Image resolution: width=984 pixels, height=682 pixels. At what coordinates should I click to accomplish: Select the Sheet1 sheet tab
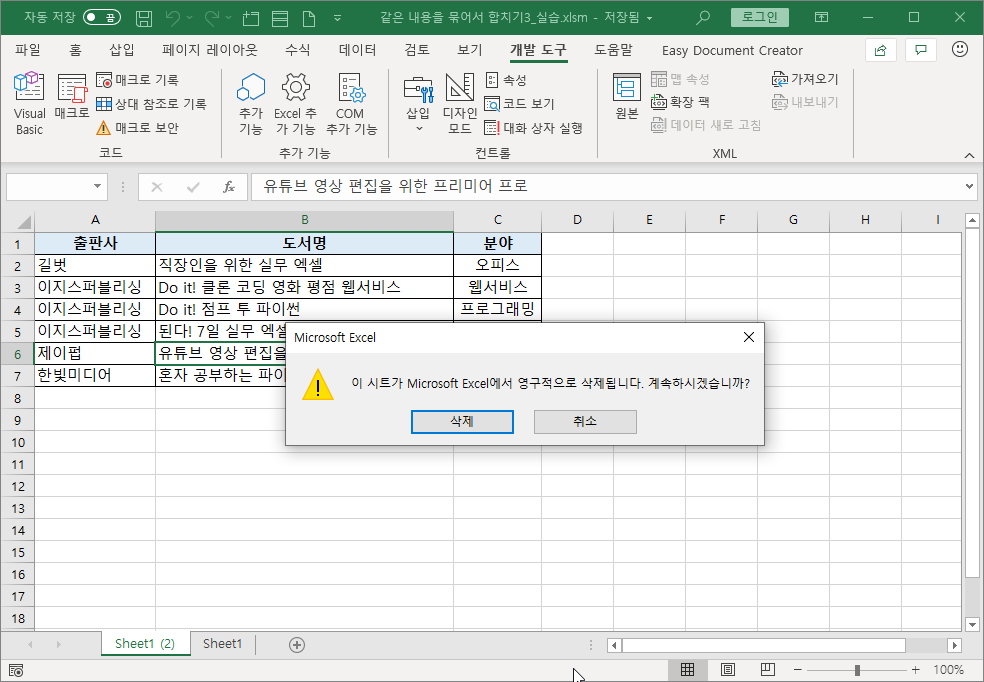(x=222, y=644)
